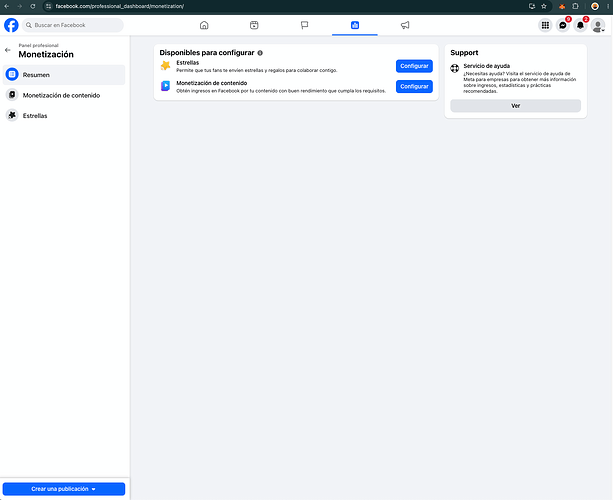Click the Panel profesional breadcrumb text
The height and width of the screenshot is (500, 613).
pos(39,45)
